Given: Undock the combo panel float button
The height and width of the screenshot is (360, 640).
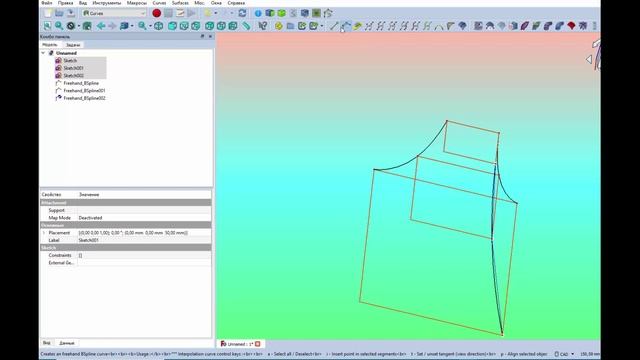Looking at the screenshot, I should 202,37.
